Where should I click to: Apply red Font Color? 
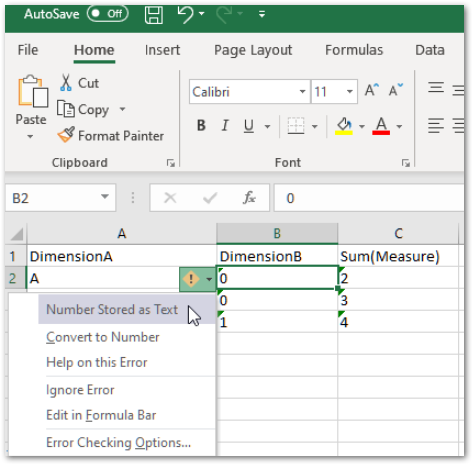point(381,126)
